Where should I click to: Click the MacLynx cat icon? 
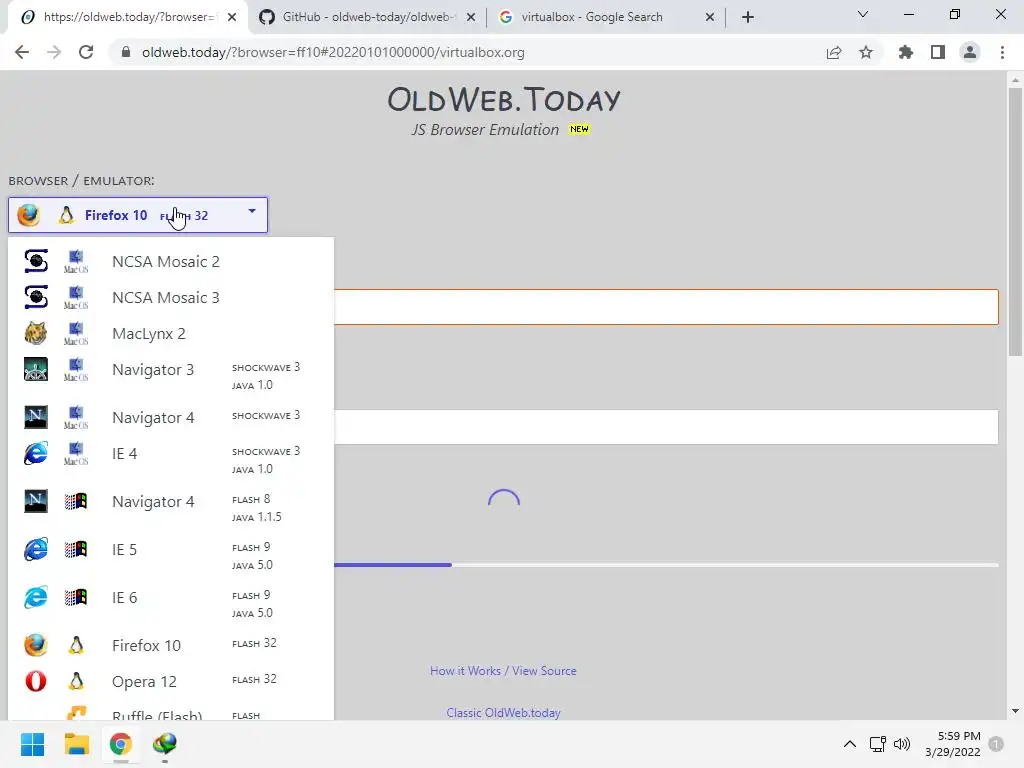point(36,334)
